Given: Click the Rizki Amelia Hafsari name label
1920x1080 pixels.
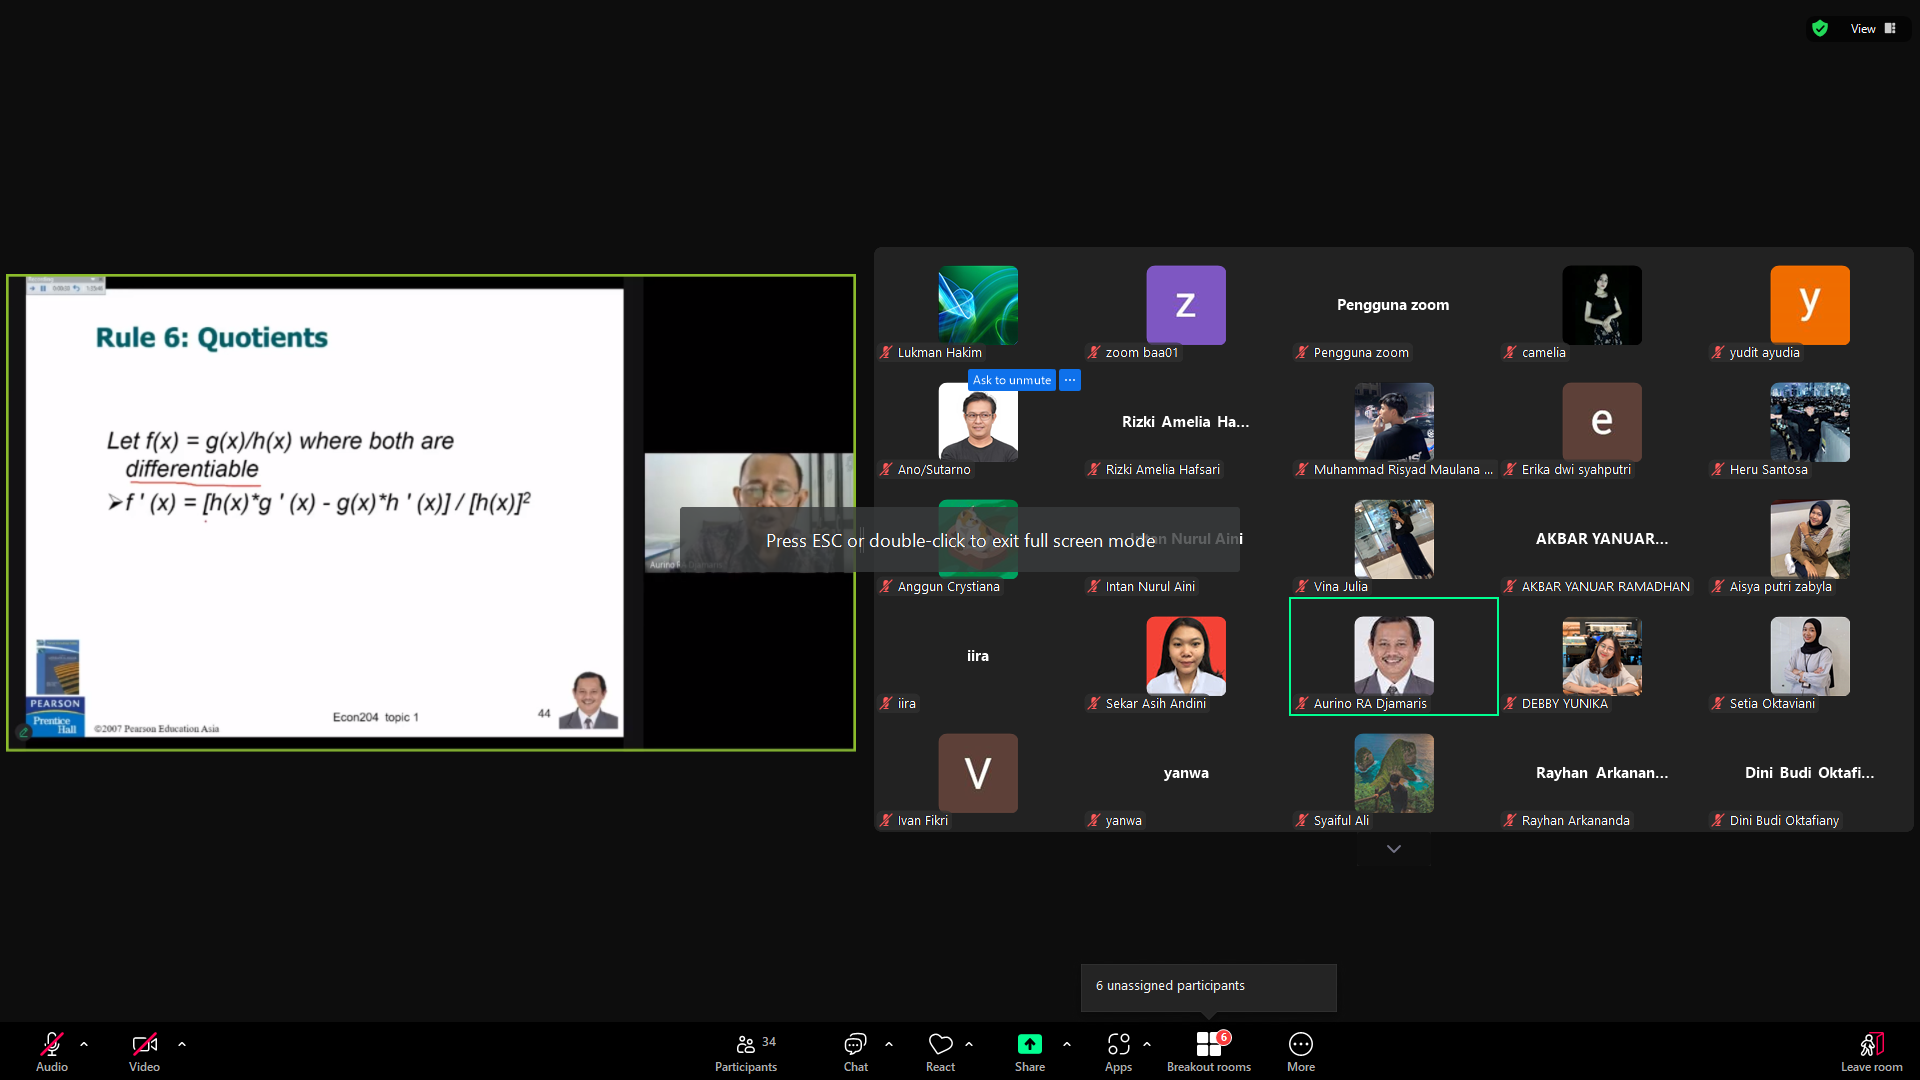Looking at the screenshot, I should pos(1163,470).
